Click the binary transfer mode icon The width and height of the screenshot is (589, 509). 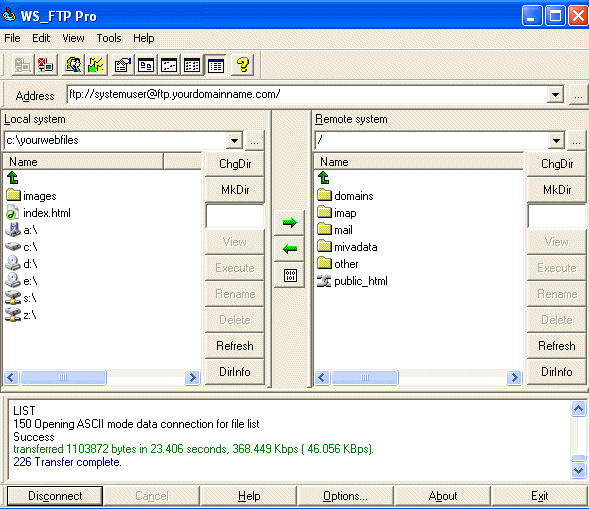(290, 275)
